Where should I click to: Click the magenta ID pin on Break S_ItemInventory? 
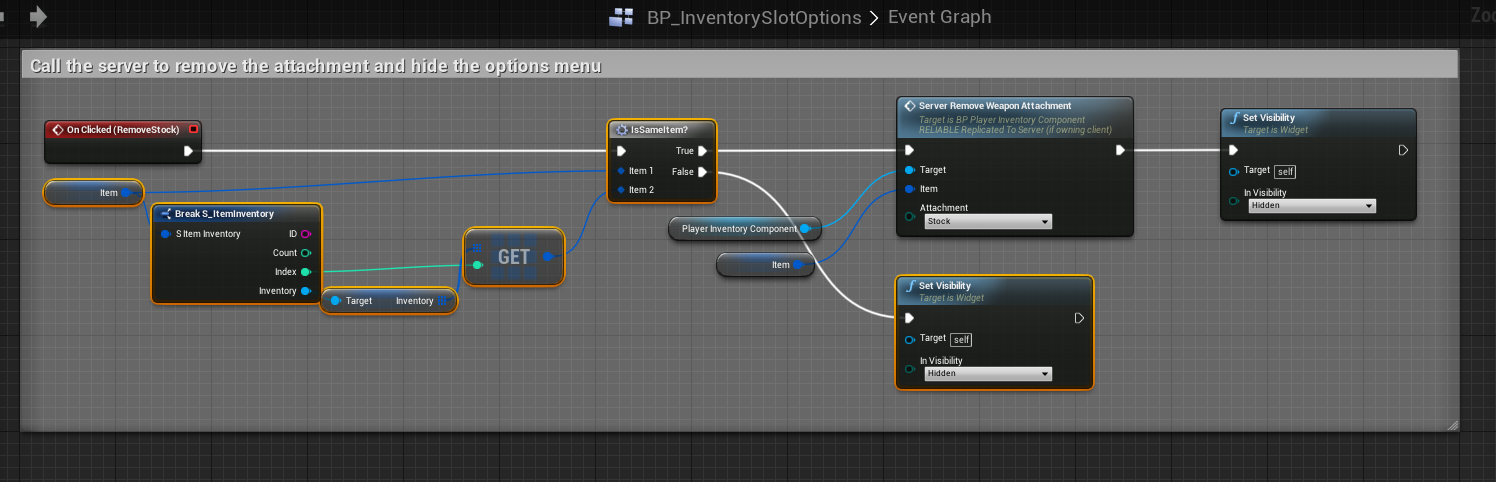click(306, 234)
